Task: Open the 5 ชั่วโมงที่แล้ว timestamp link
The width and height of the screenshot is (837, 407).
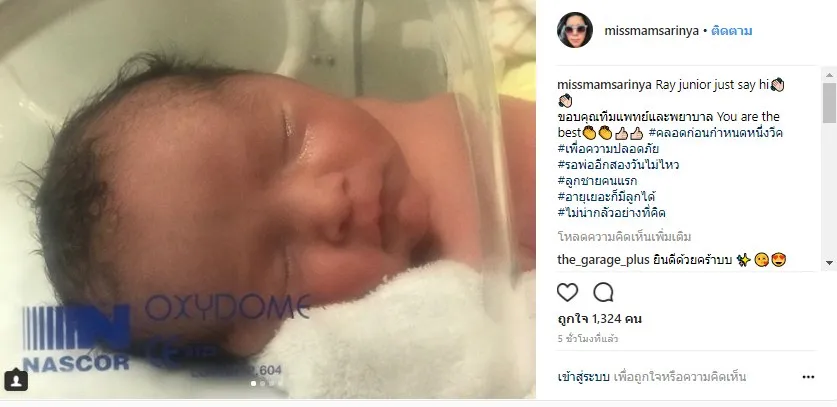Action: tap(588, 339)
